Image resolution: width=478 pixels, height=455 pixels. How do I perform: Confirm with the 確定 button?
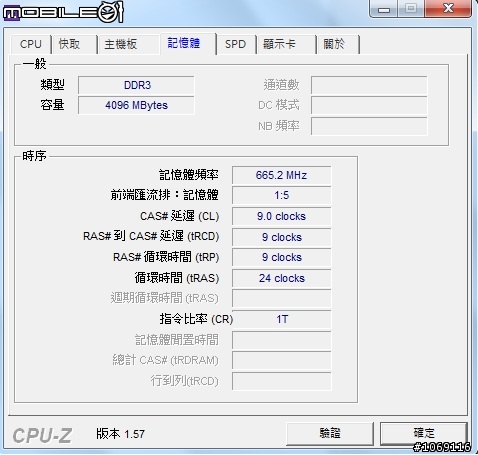click(x=424, y=433)
